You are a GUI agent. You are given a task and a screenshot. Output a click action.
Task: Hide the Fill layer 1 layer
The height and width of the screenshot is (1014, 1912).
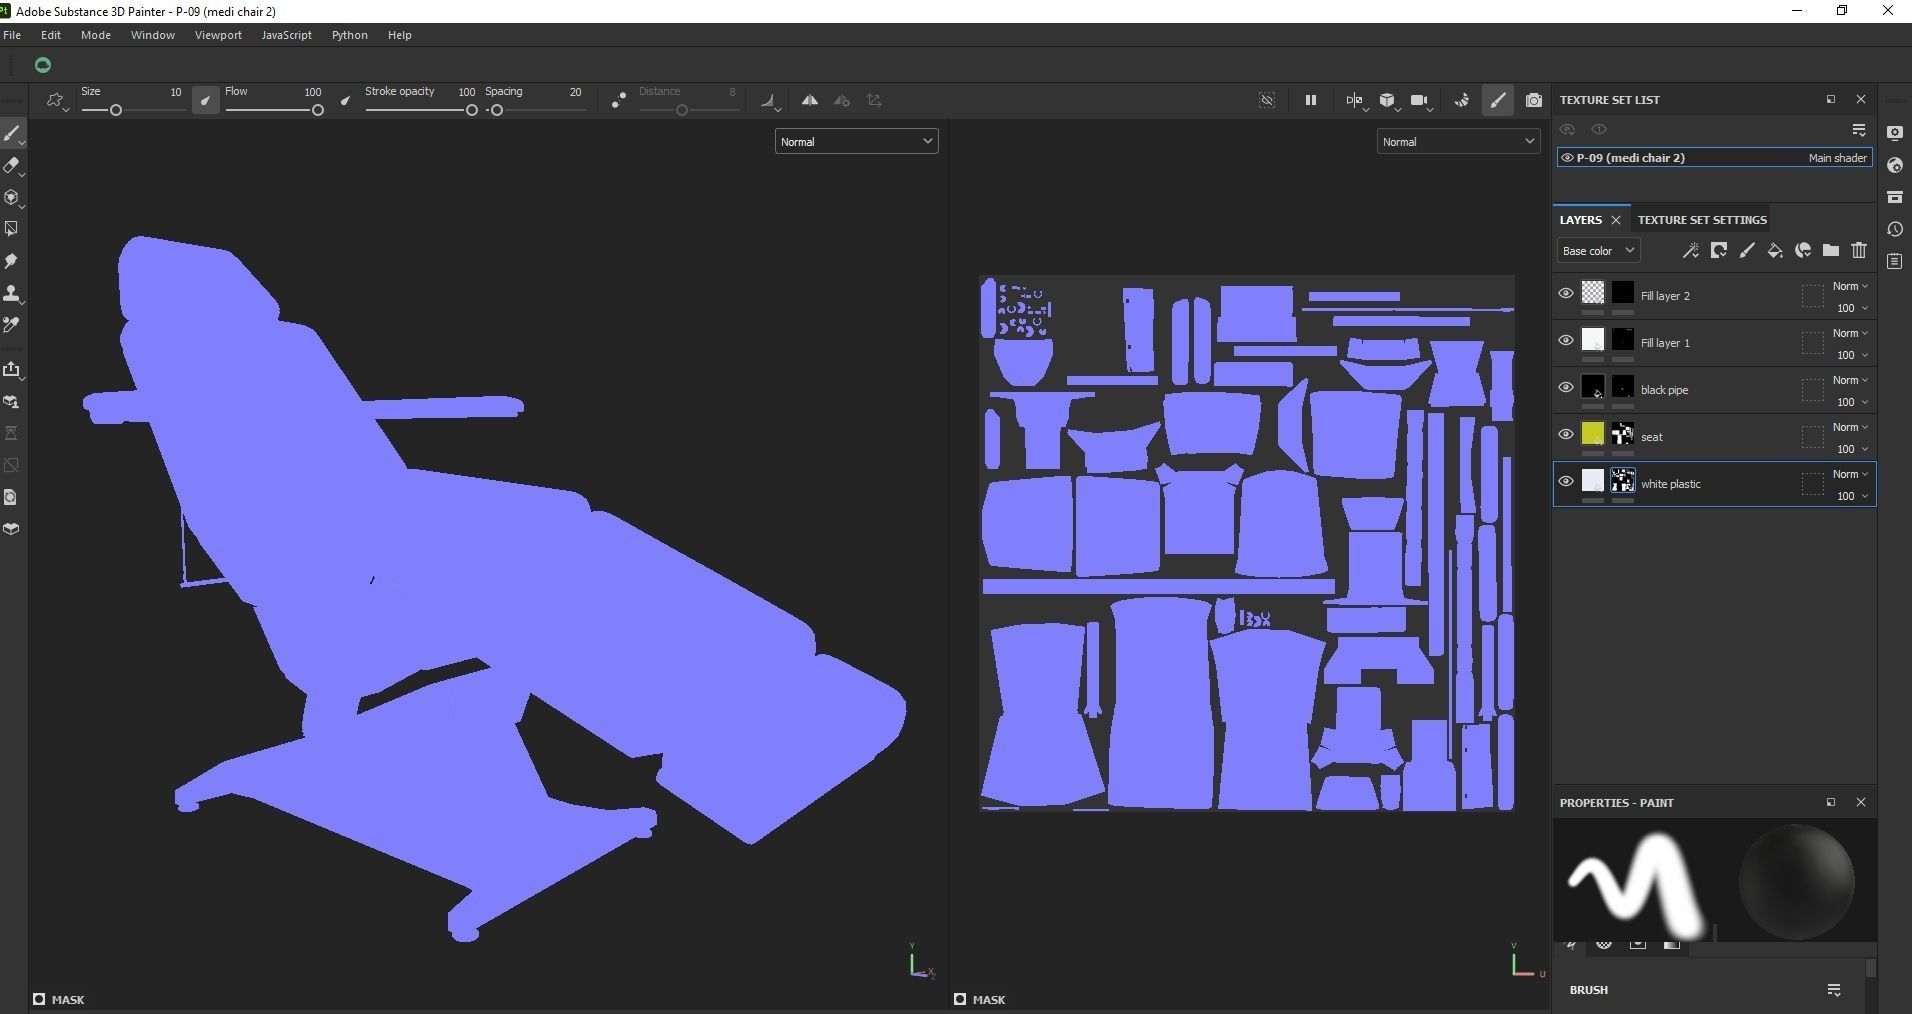click(x=1566, y=341)
